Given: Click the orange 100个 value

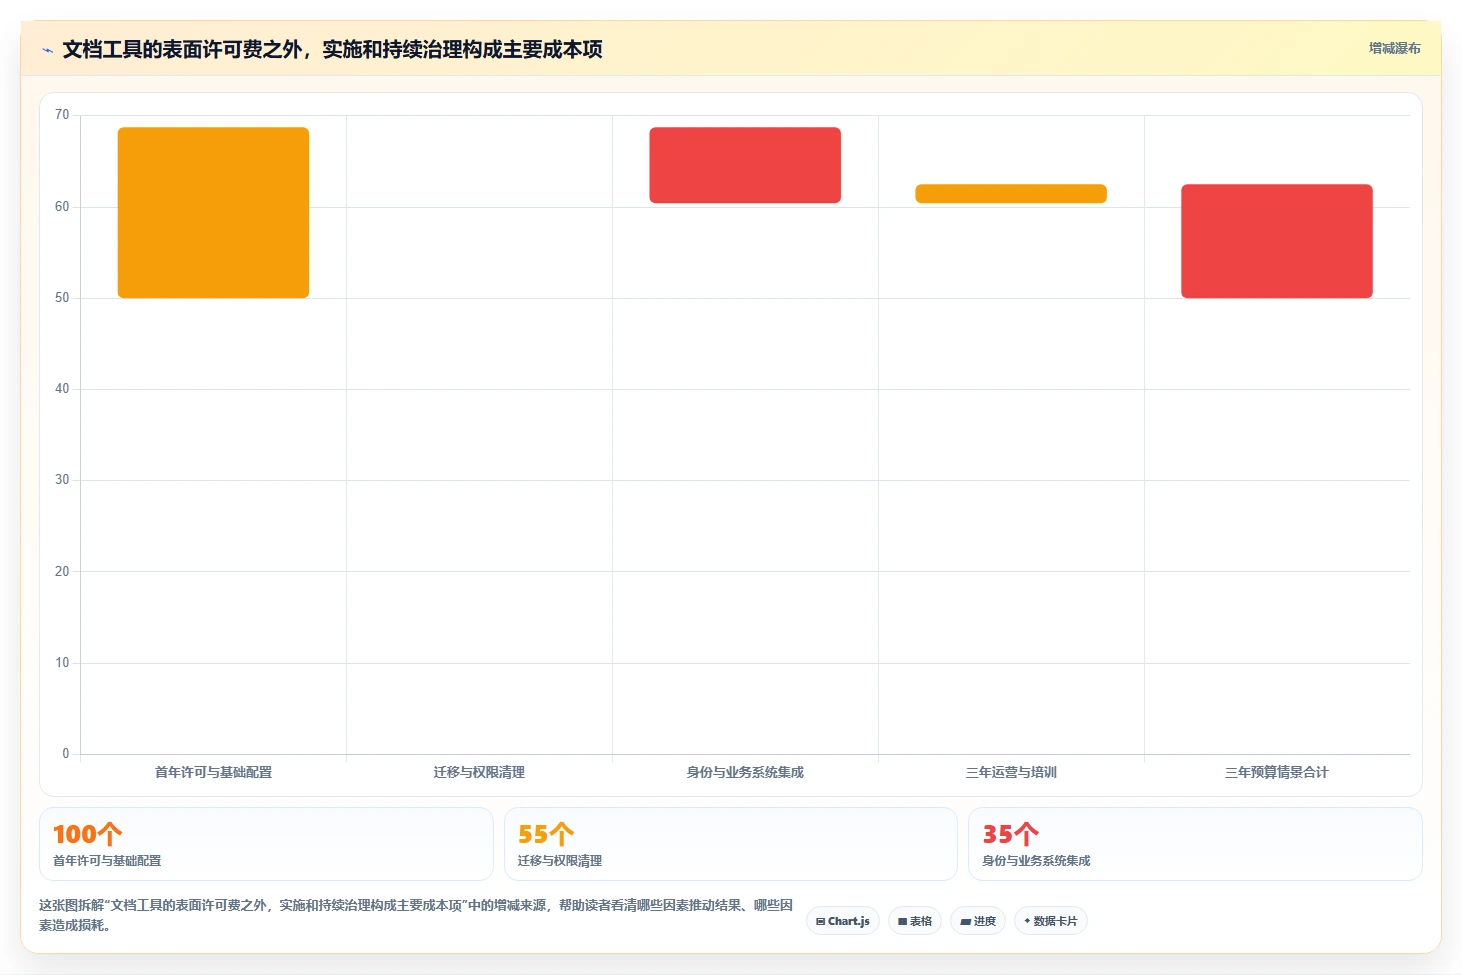Looking at the screenshot, I should tap(88, 834).
